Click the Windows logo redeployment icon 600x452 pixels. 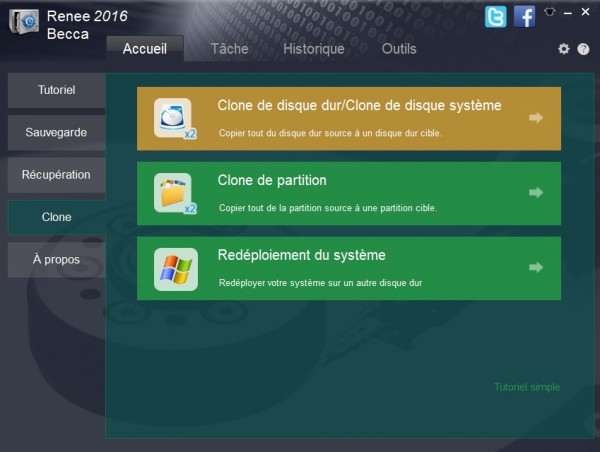coord(176,269)
